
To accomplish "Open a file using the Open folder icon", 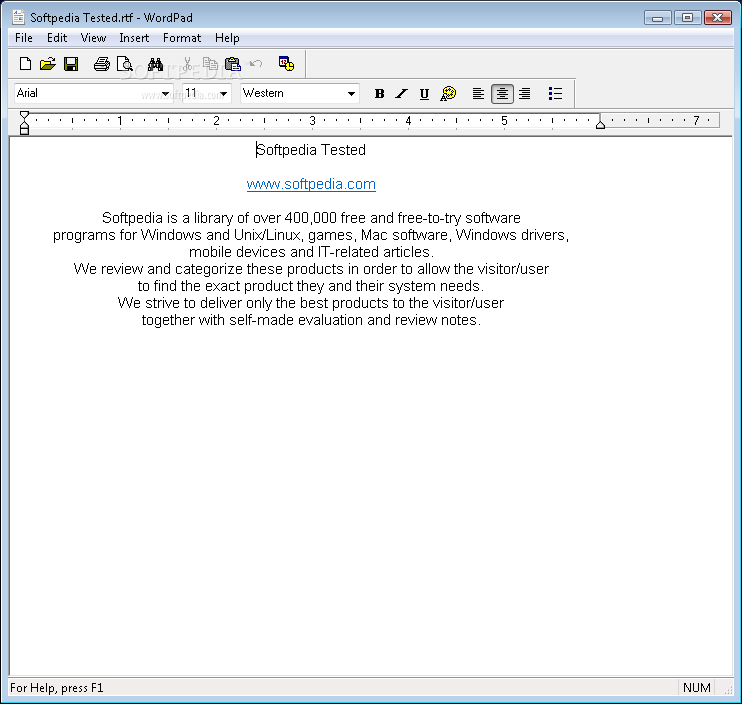I will (x=48, y=64).
